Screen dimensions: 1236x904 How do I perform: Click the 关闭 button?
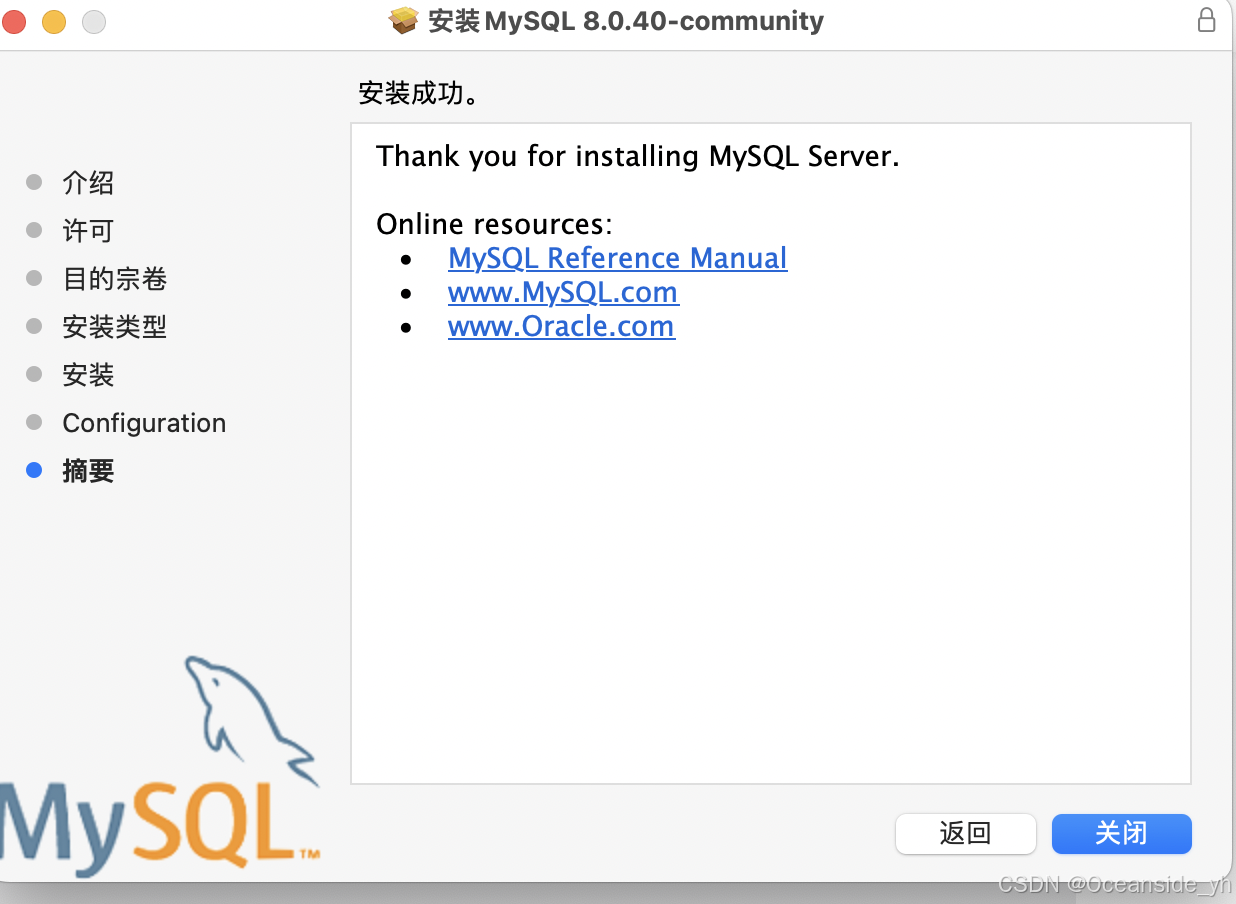click(1121, 833)
